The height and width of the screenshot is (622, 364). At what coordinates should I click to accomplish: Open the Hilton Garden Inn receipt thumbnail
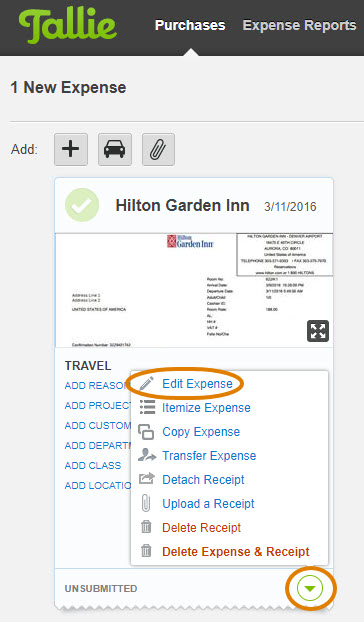pos(194,290)
